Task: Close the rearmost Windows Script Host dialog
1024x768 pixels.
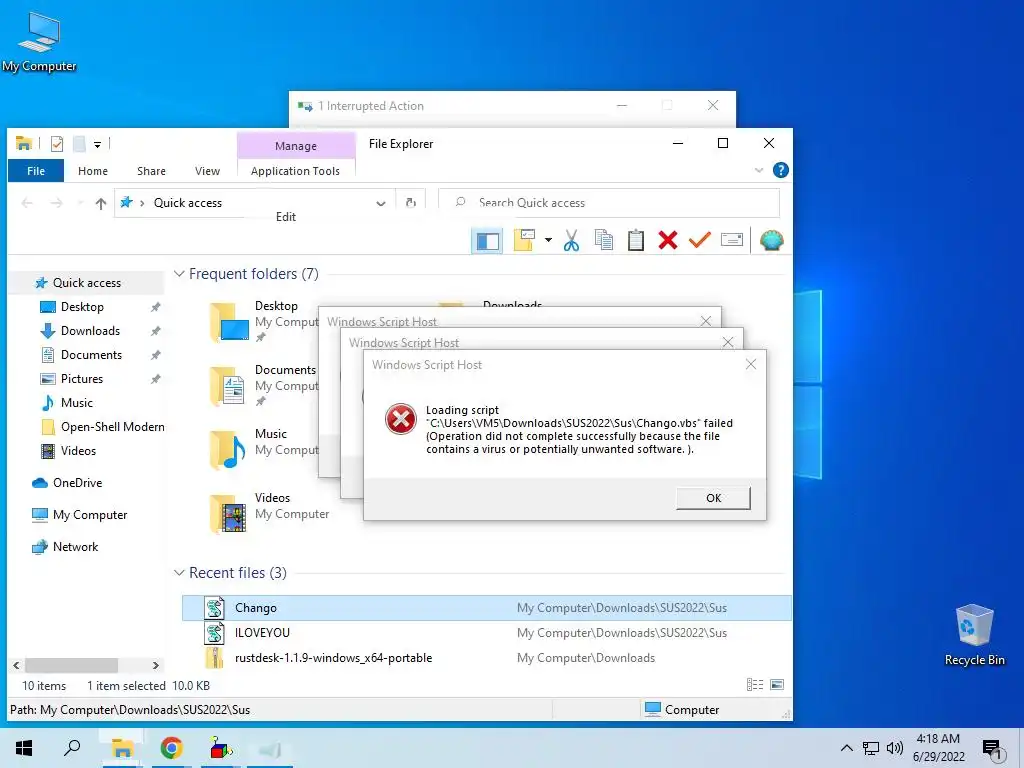Action: [x=706, y=321]
